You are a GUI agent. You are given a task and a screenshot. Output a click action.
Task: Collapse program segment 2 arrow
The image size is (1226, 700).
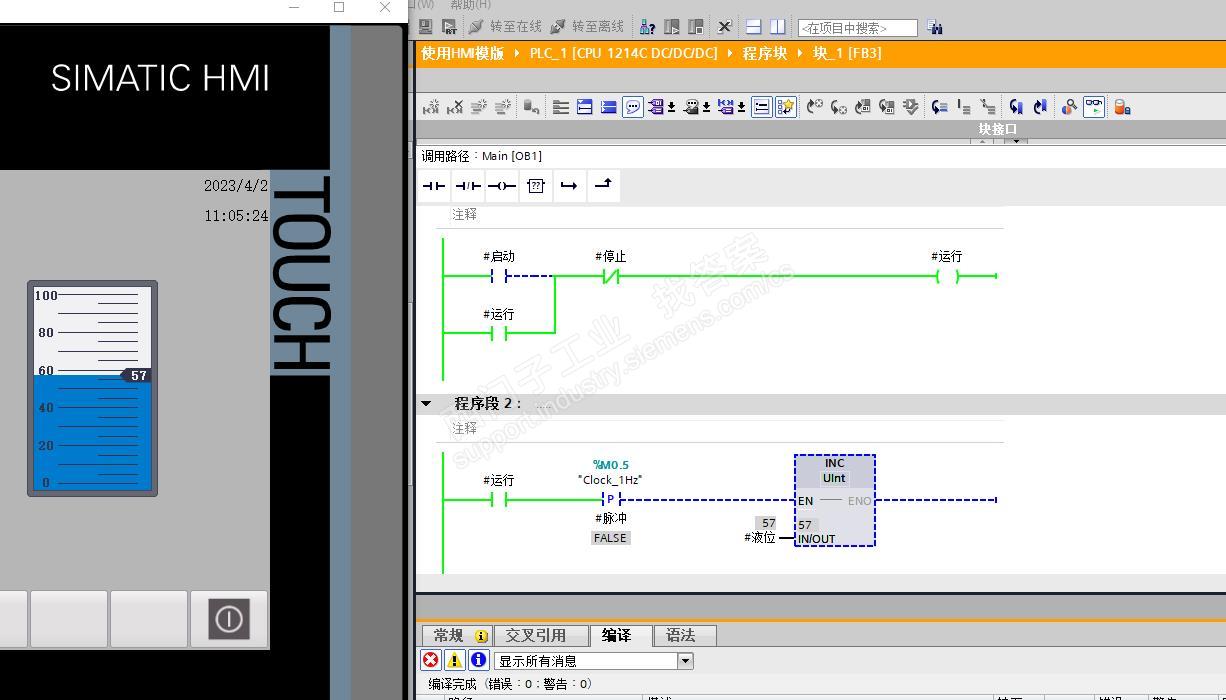427,403
